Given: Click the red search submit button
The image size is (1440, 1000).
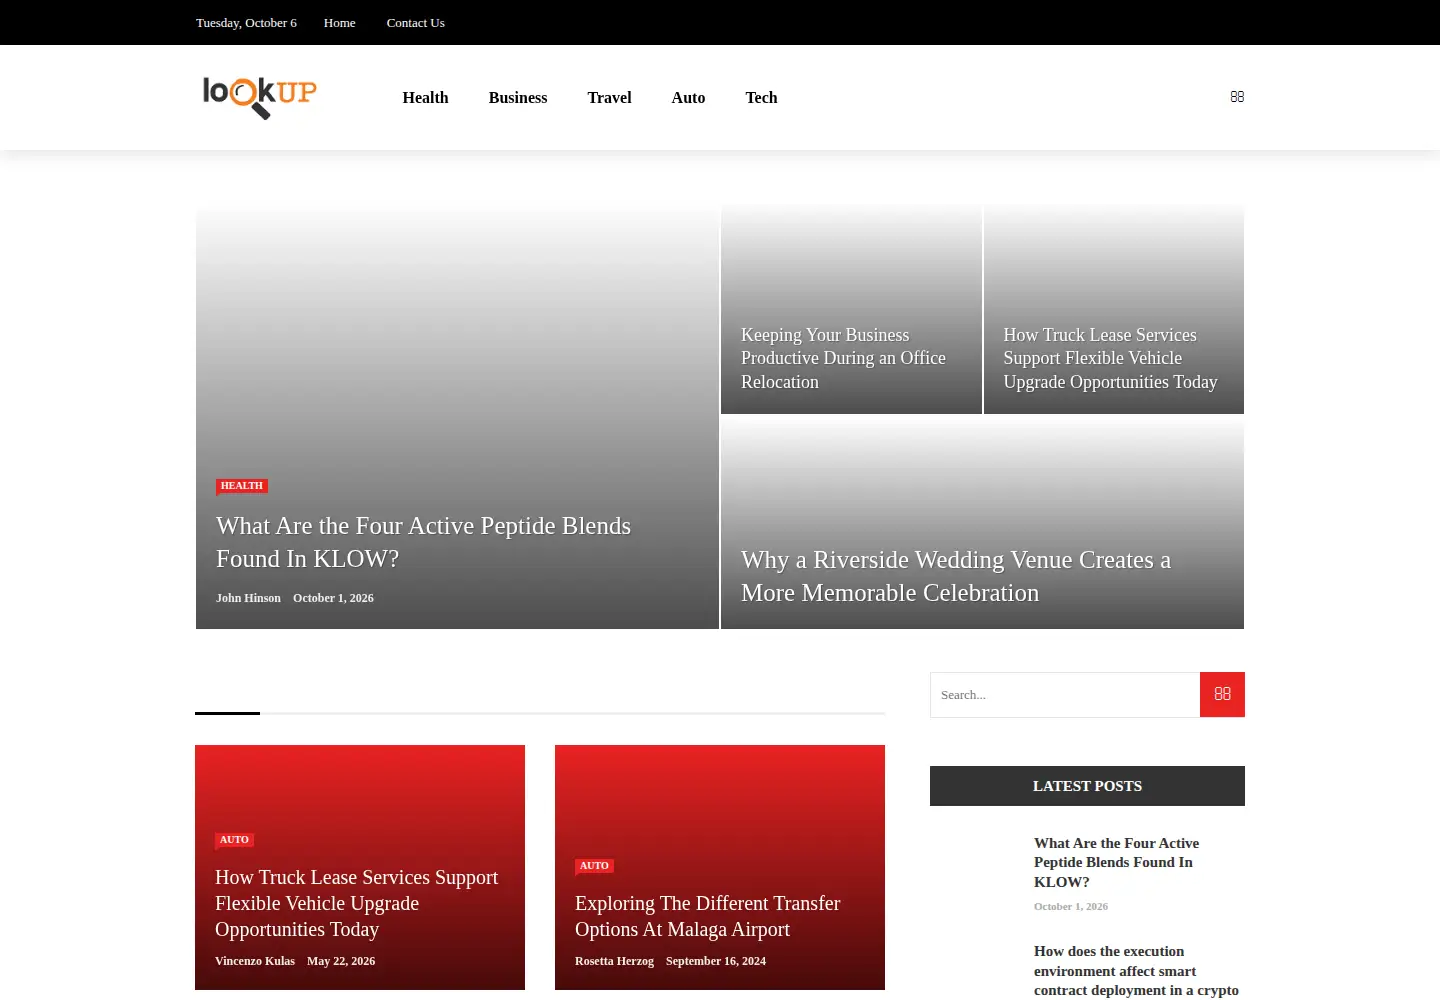Looking at the screenshot, I should pyautogui.click(x=1222, y=694).
